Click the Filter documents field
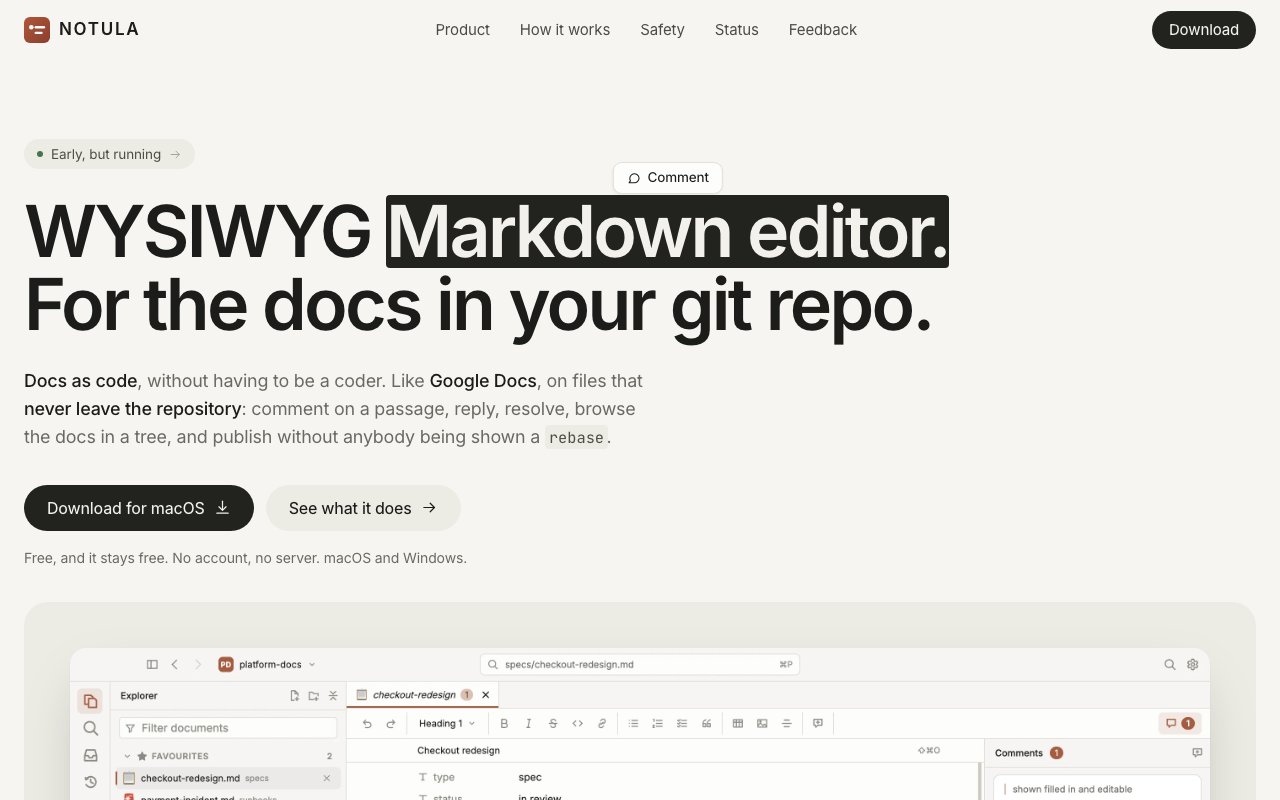This screenshot has width=1280, height=800. [228, 728]
